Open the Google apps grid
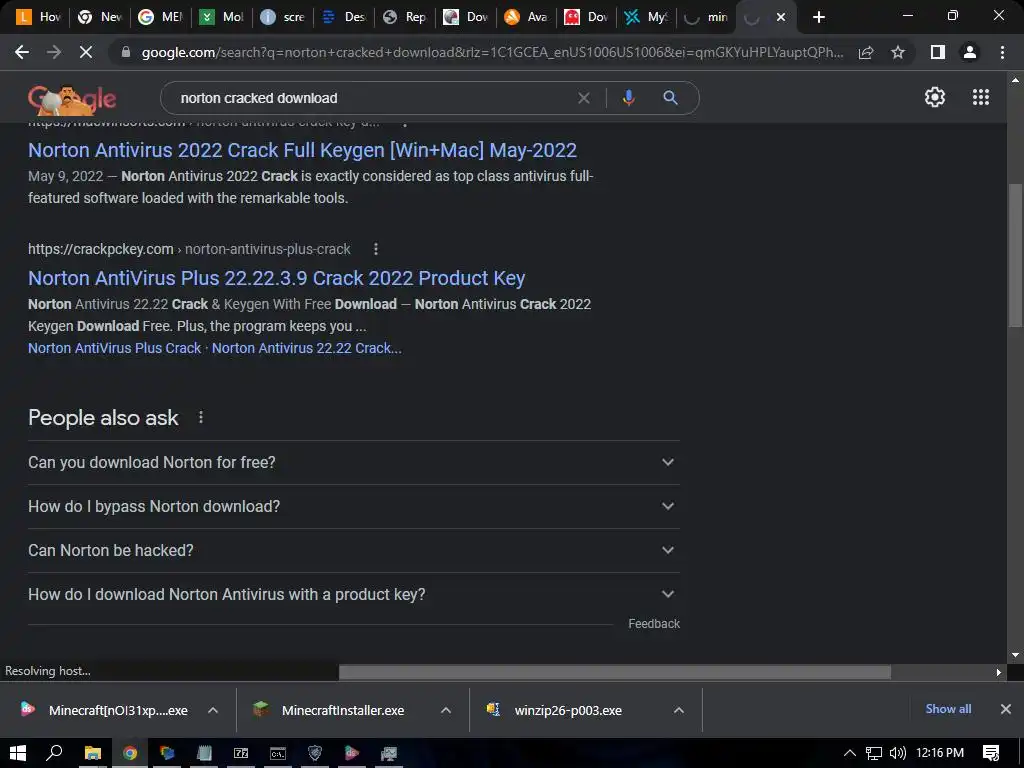 click(x=980, y=97)
